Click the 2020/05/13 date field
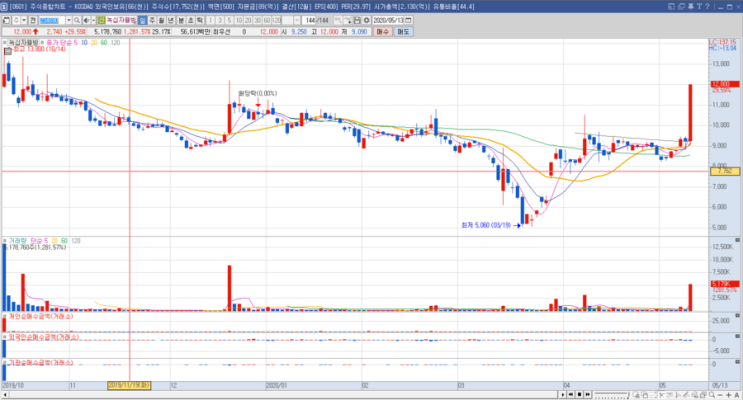The height and width of the screenshot is (400, 743). tap(389, 20)
